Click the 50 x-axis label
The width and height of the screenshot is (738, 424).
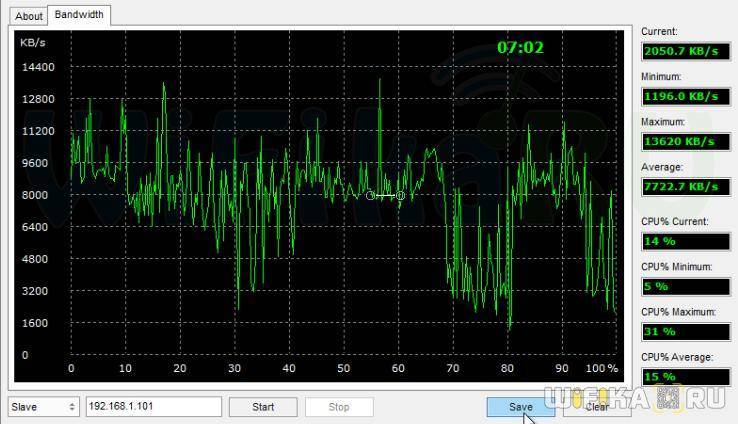[344, 368]
